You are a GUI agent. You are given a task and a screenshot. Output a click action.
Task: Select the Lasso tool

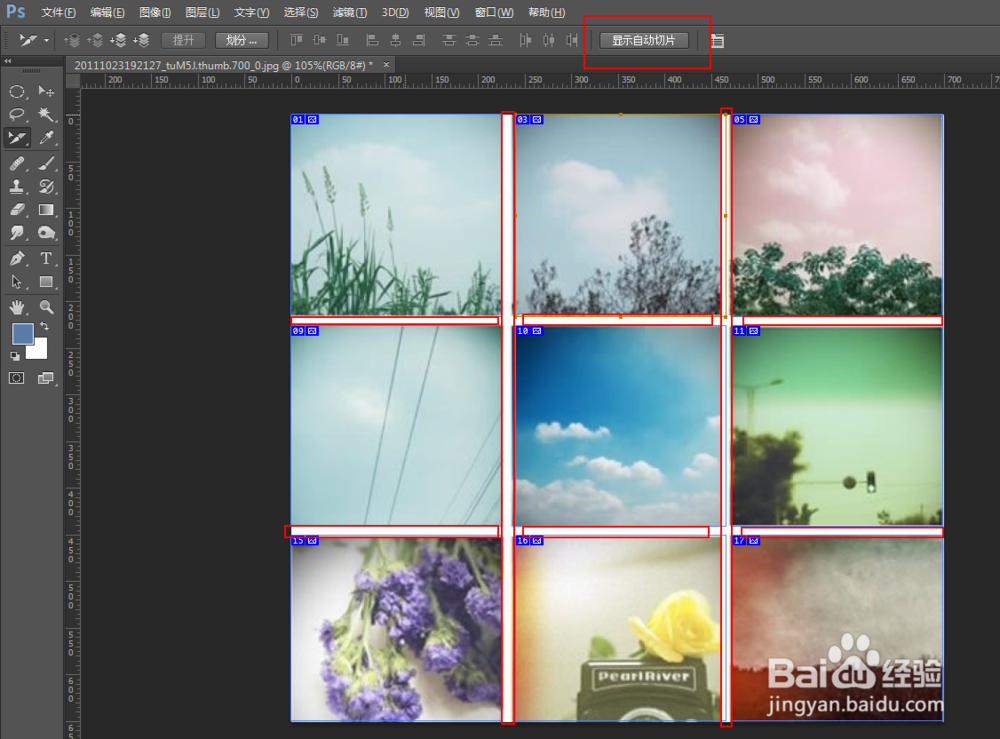[17, 115]
